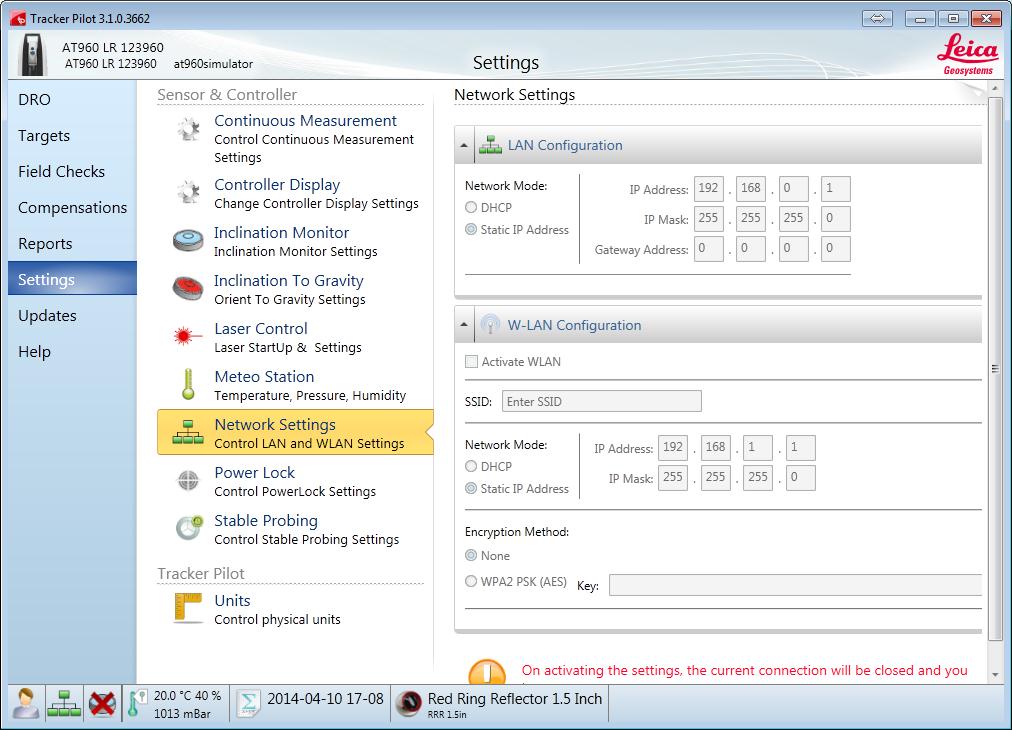Open Meteo Station via its thermometer icon
This screenshot has width=1012, height=730.
tap(189, 385)
